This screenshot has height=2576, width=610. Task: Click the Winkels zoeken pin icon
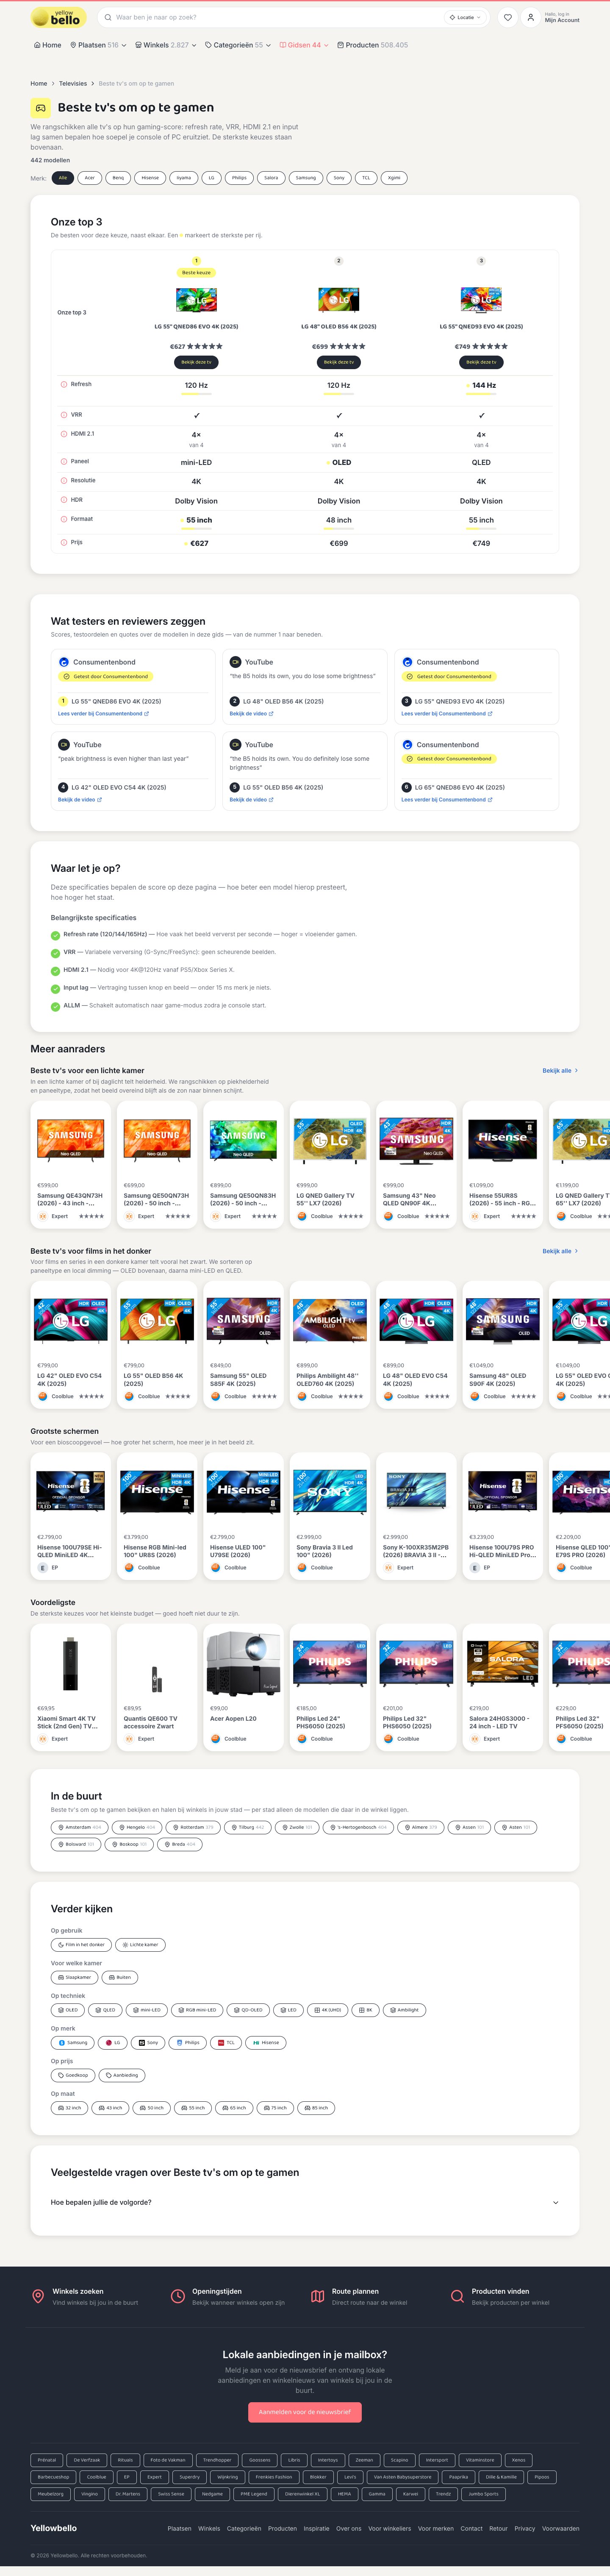[38, 2296]
